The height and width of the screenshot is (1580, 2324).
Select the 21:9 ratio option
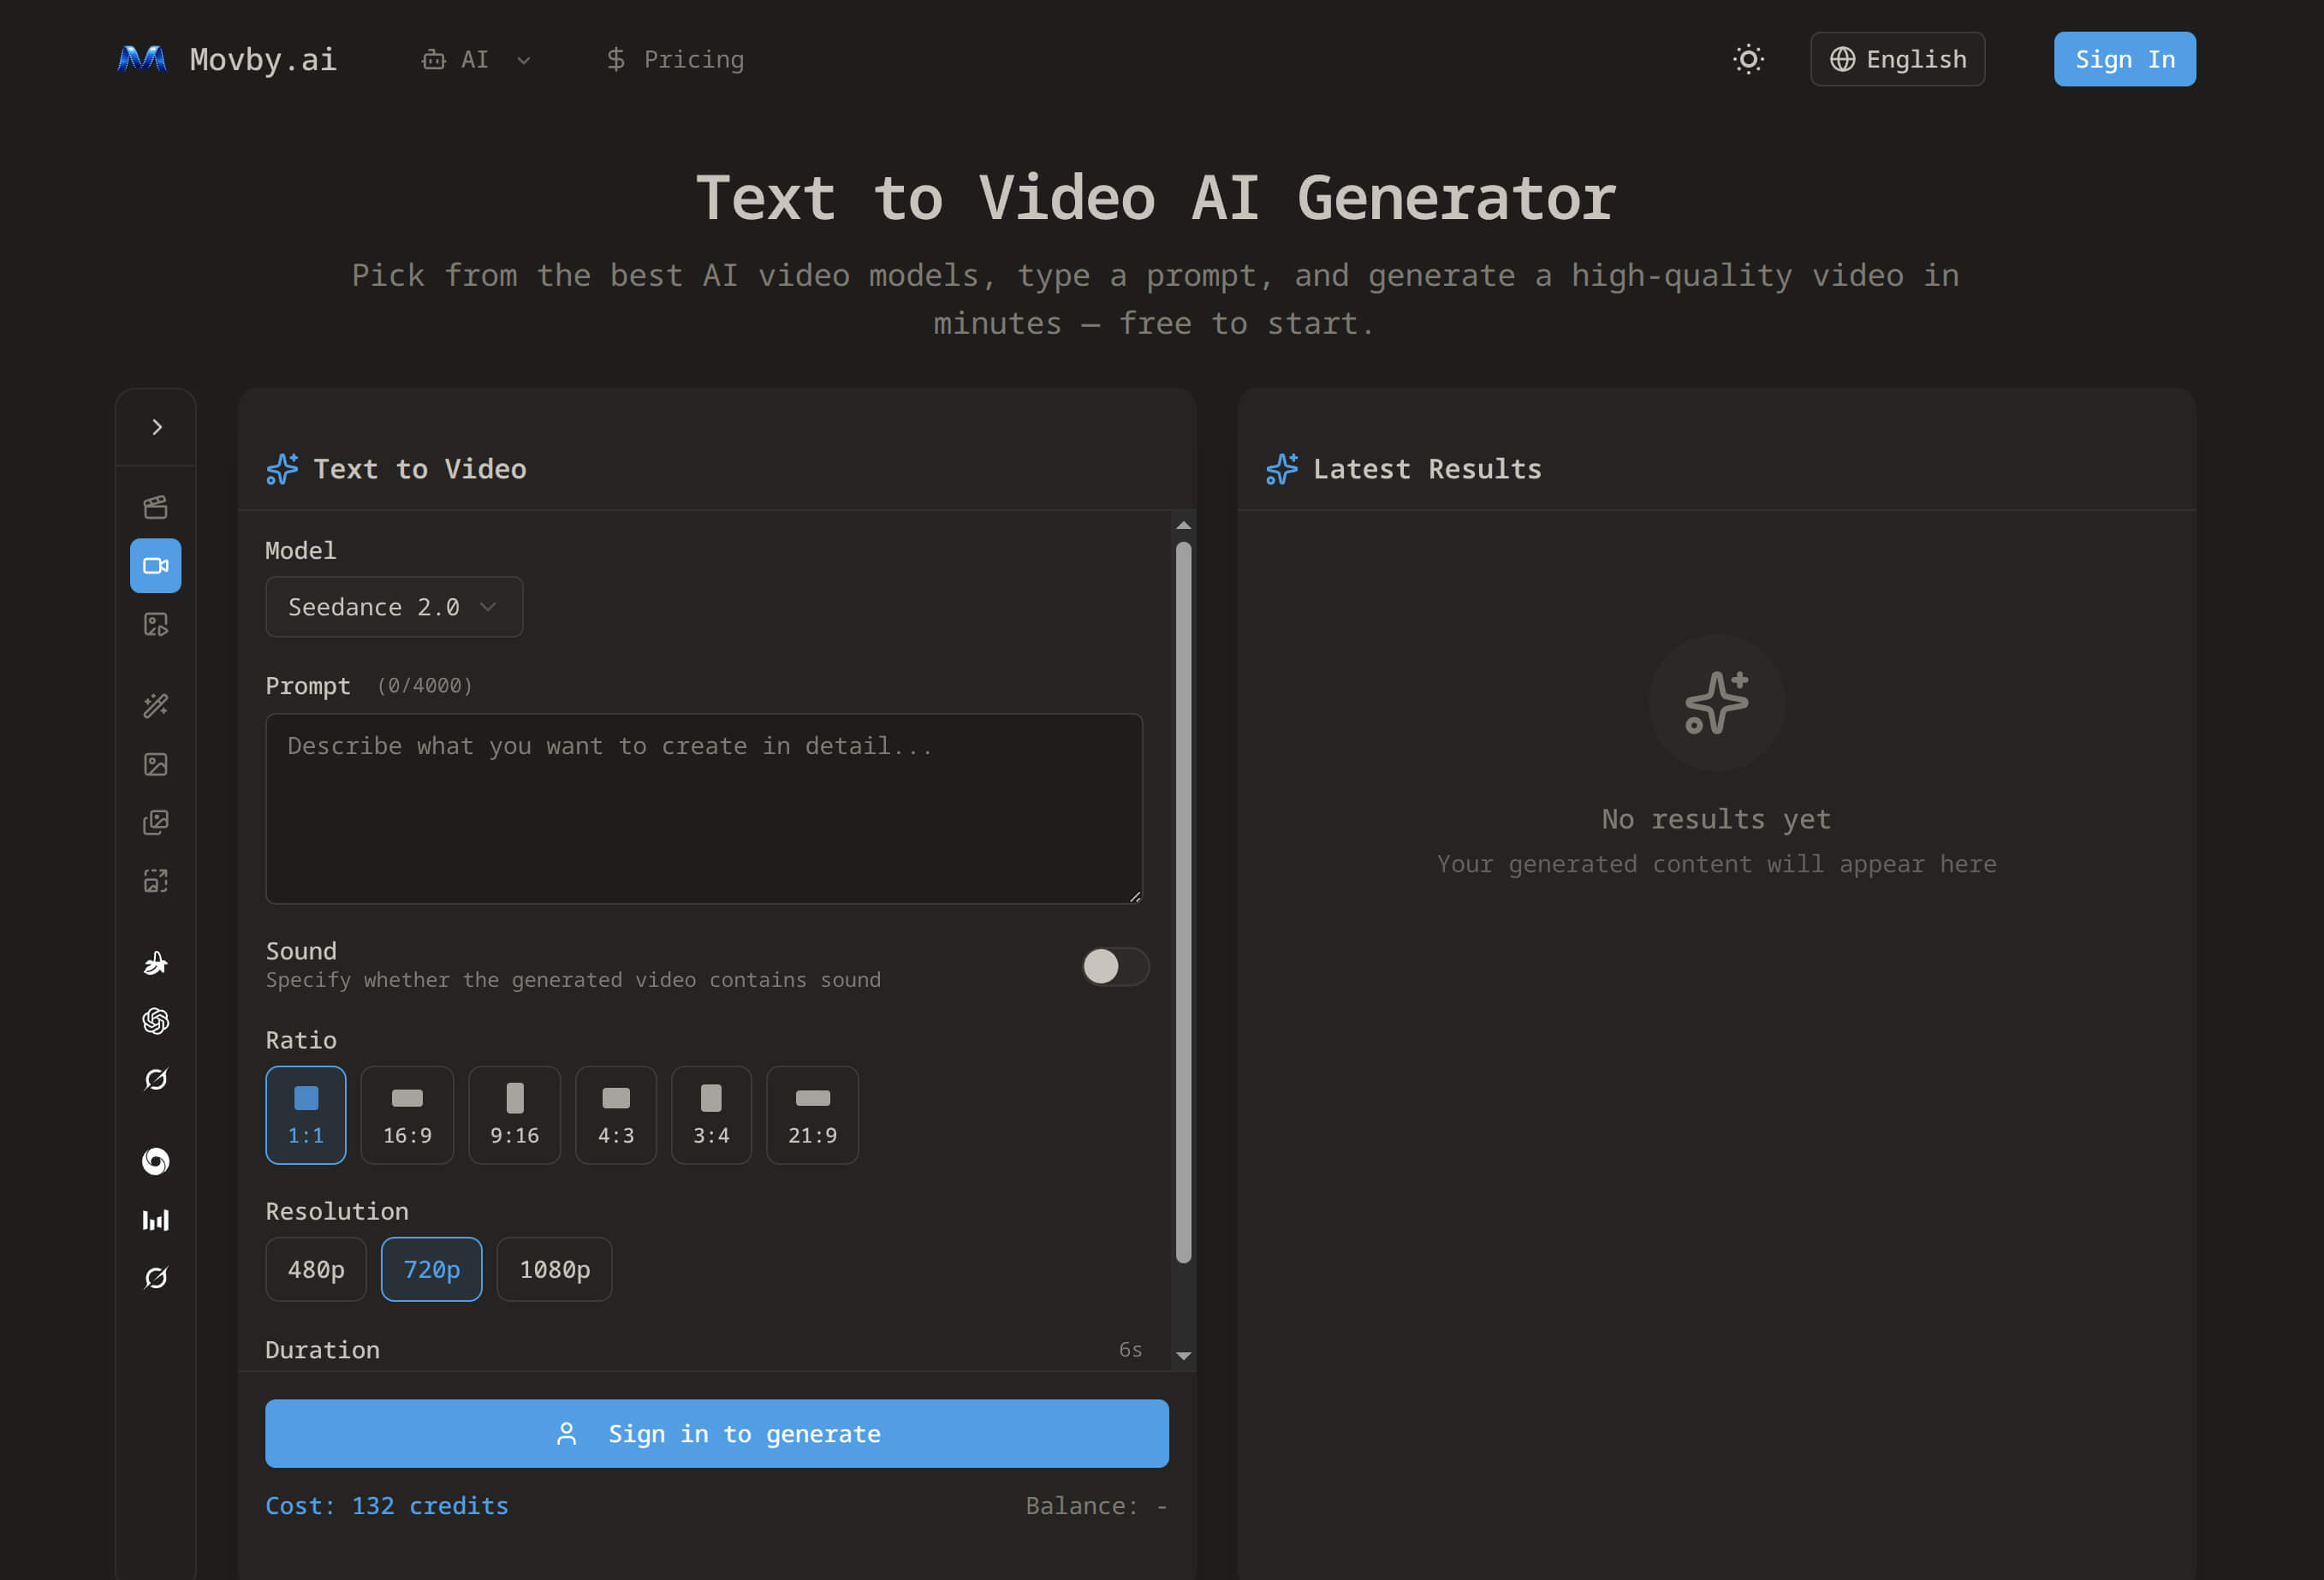[x=812, y=1115]
